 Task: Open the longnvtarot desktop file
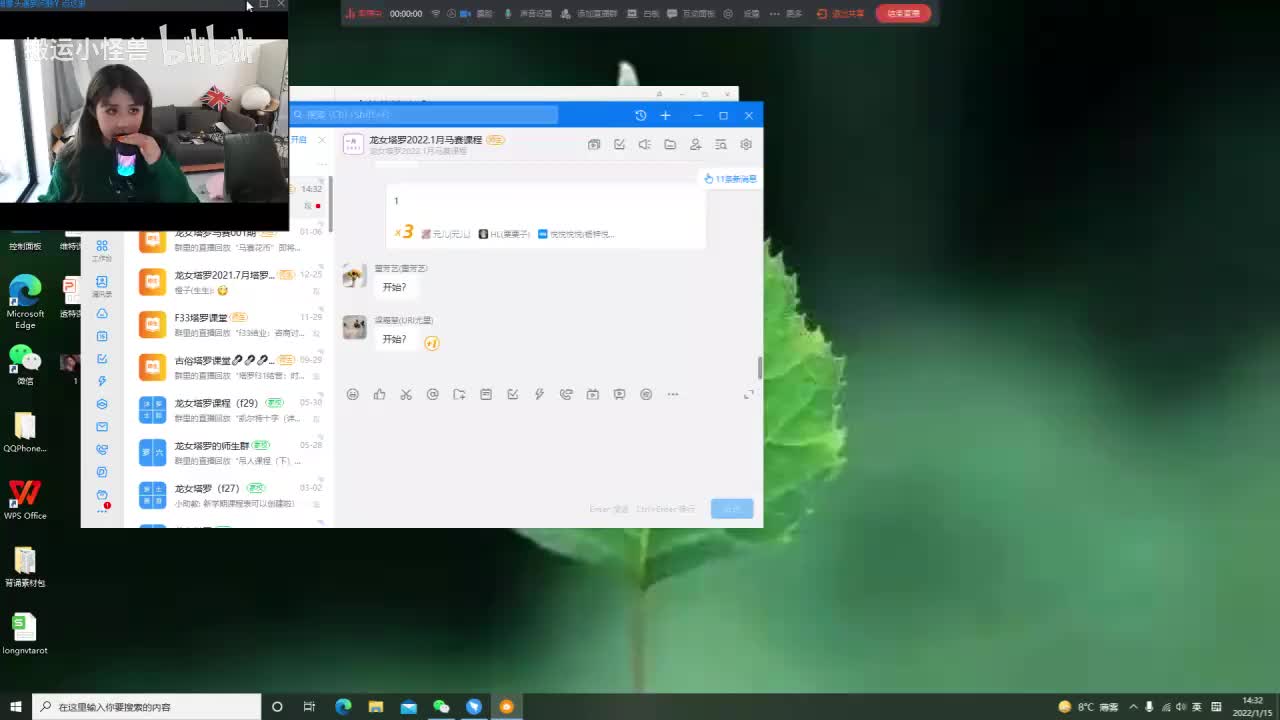click(x=25, y=634)
